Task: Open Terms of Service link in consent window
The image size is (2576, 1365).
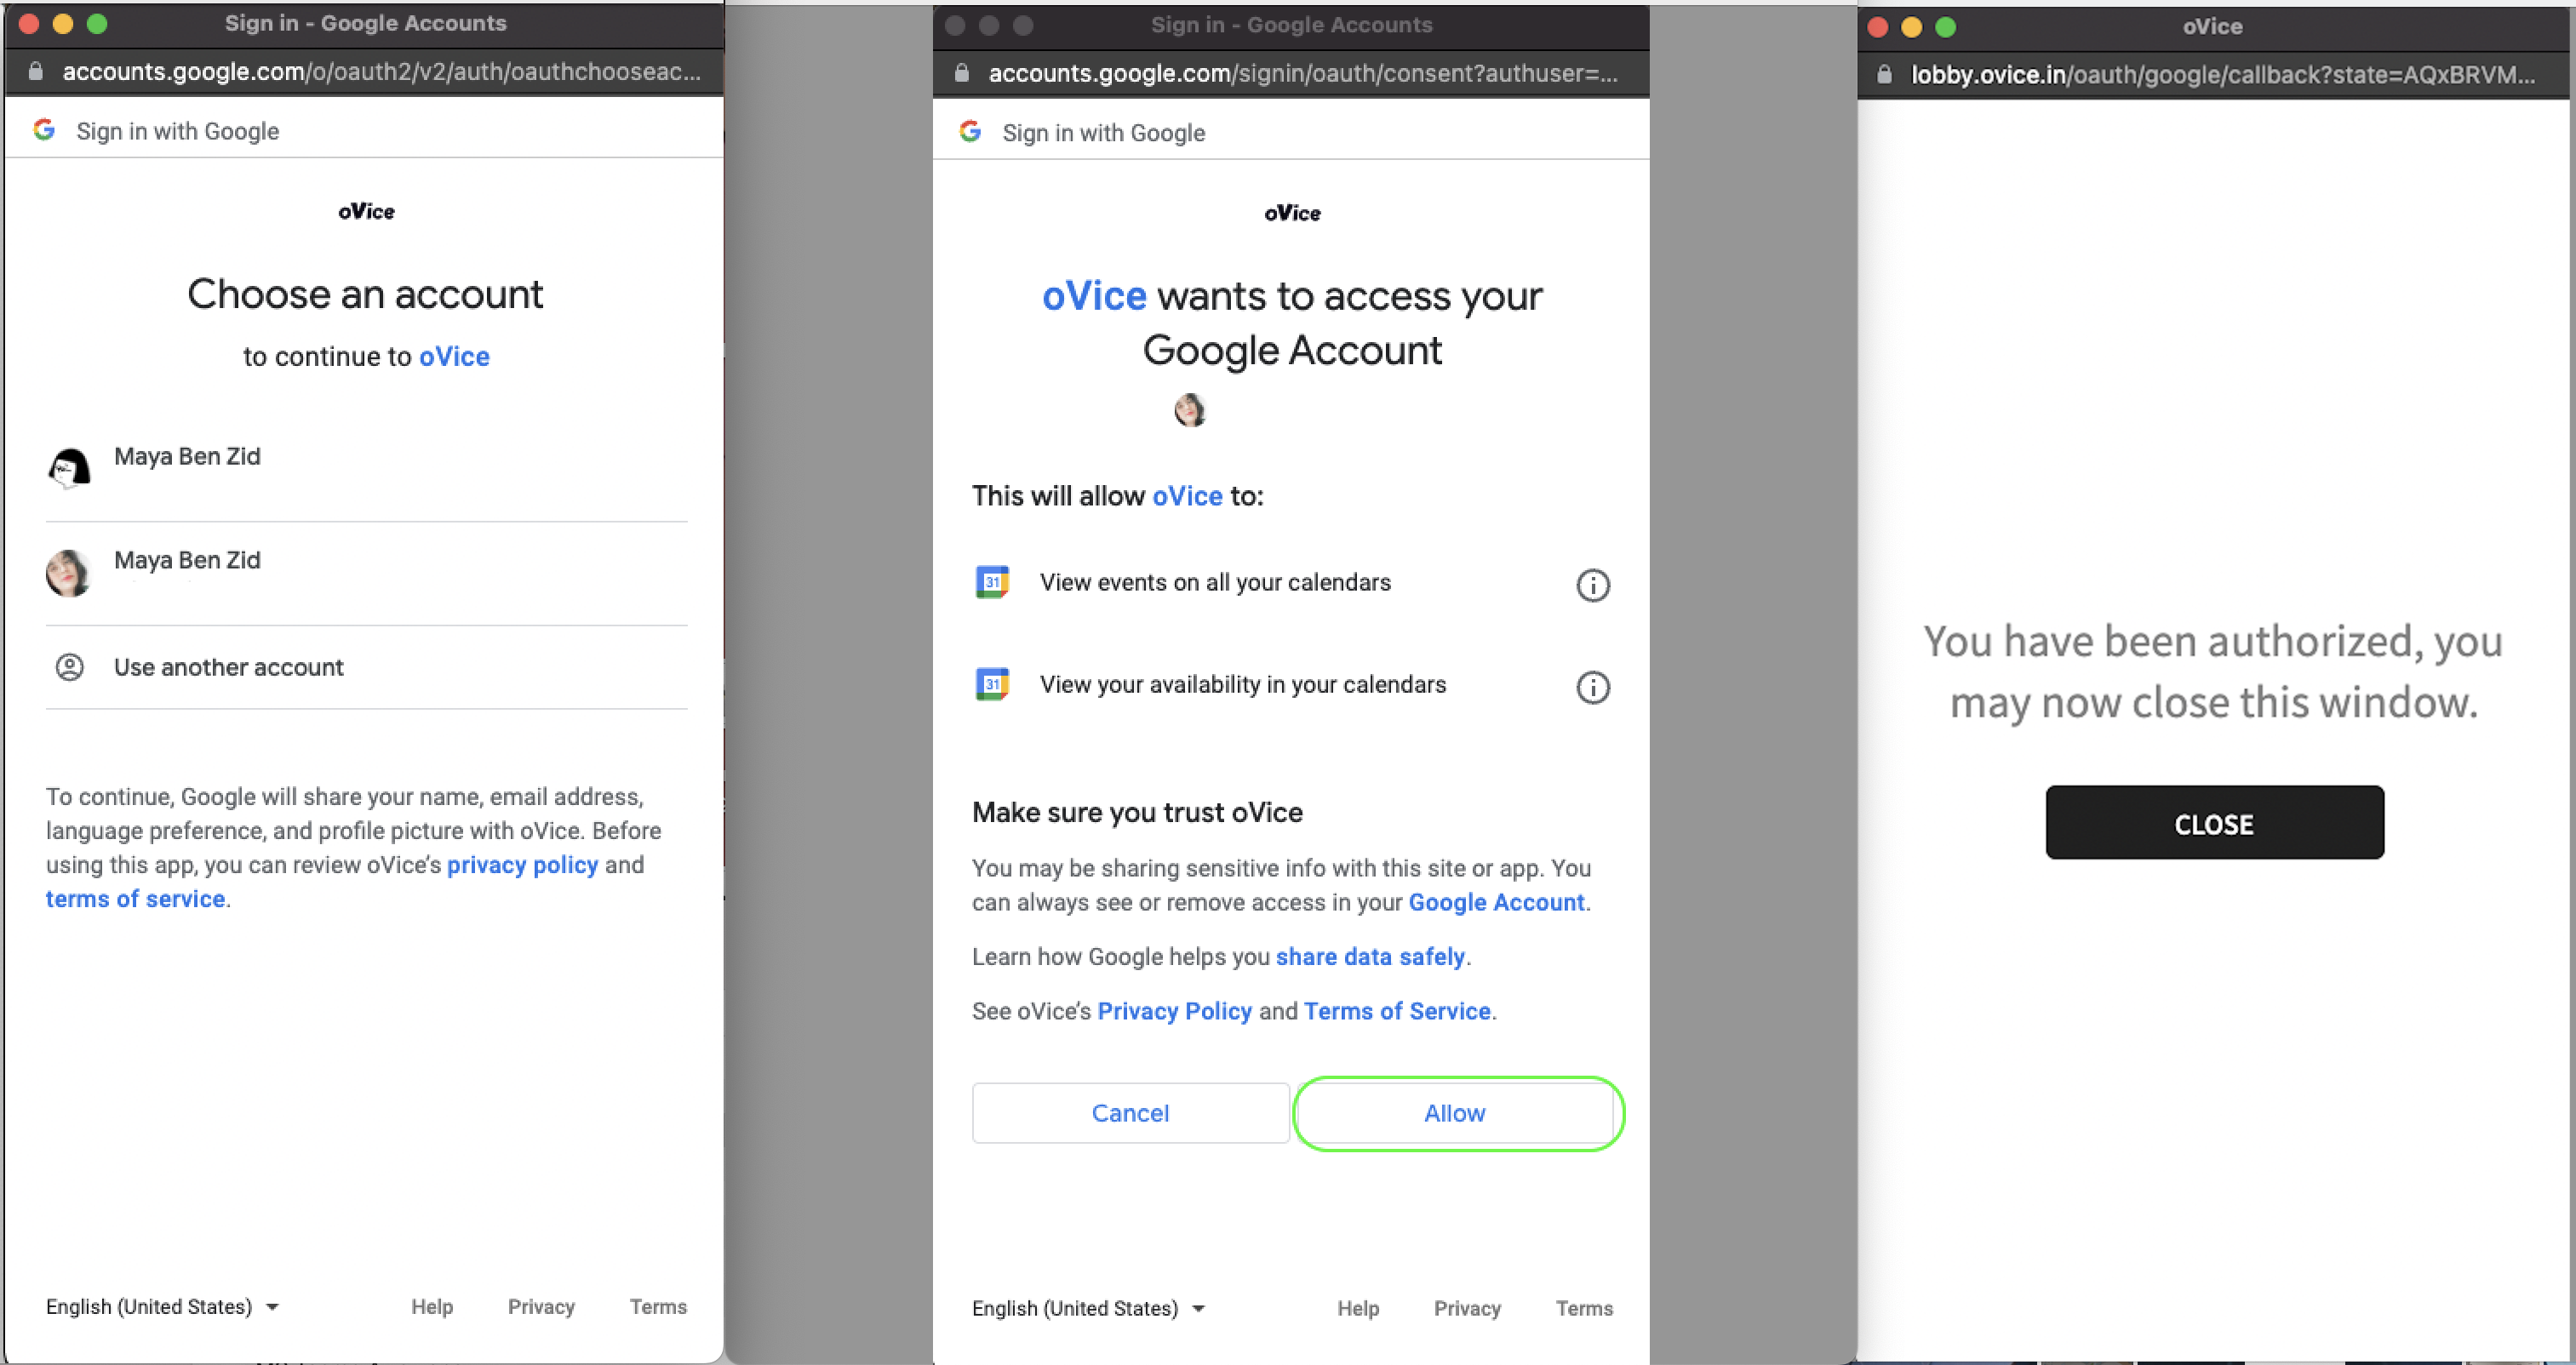Action: point(1397,1011)
